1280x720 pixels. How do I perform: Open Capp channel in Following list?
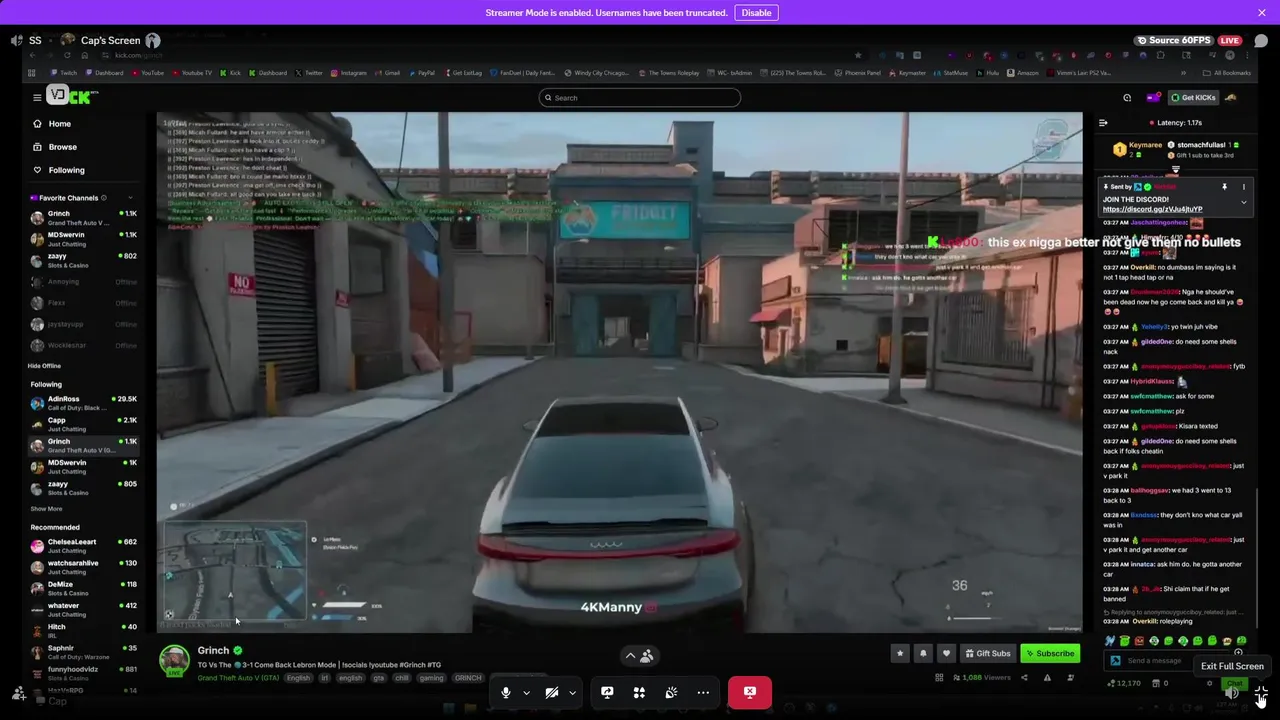pyautogui.click(x=82, y=424)
